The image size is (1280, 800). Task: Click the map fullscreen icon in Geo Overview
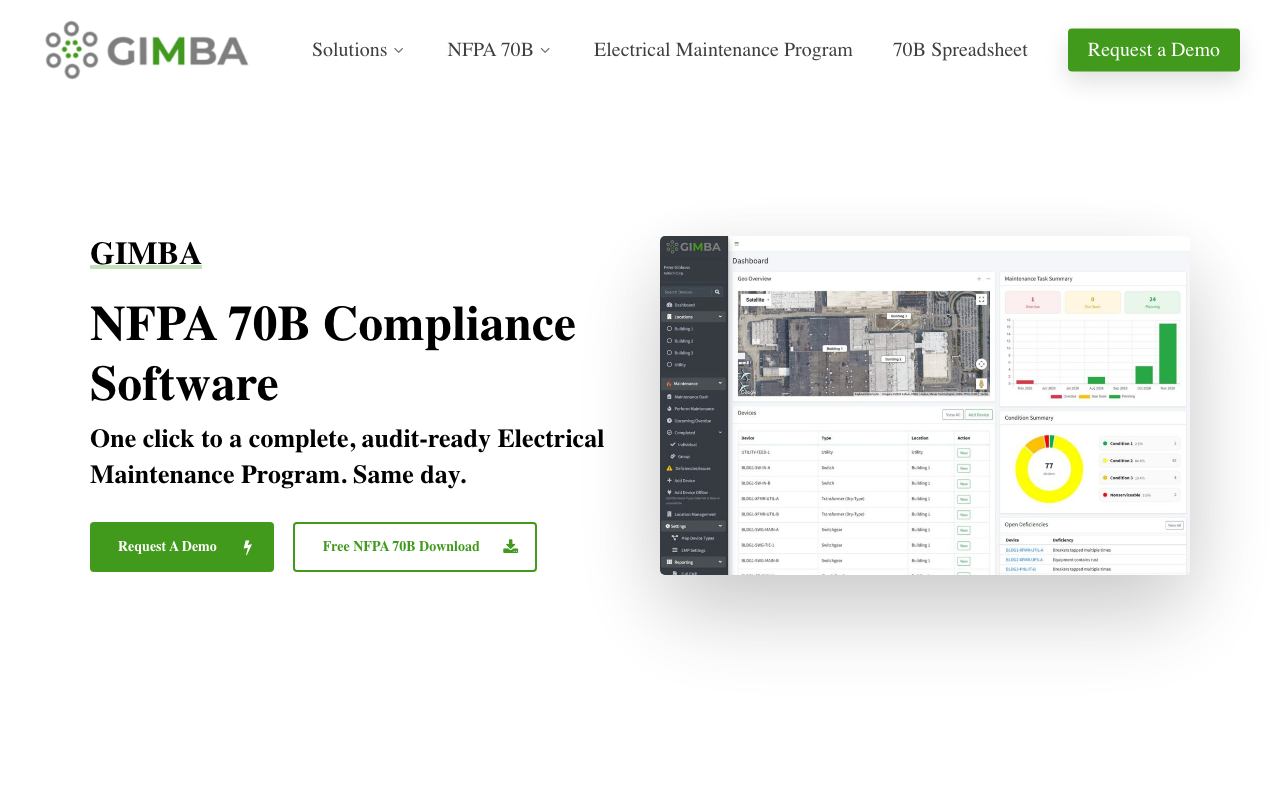point(981,299)
